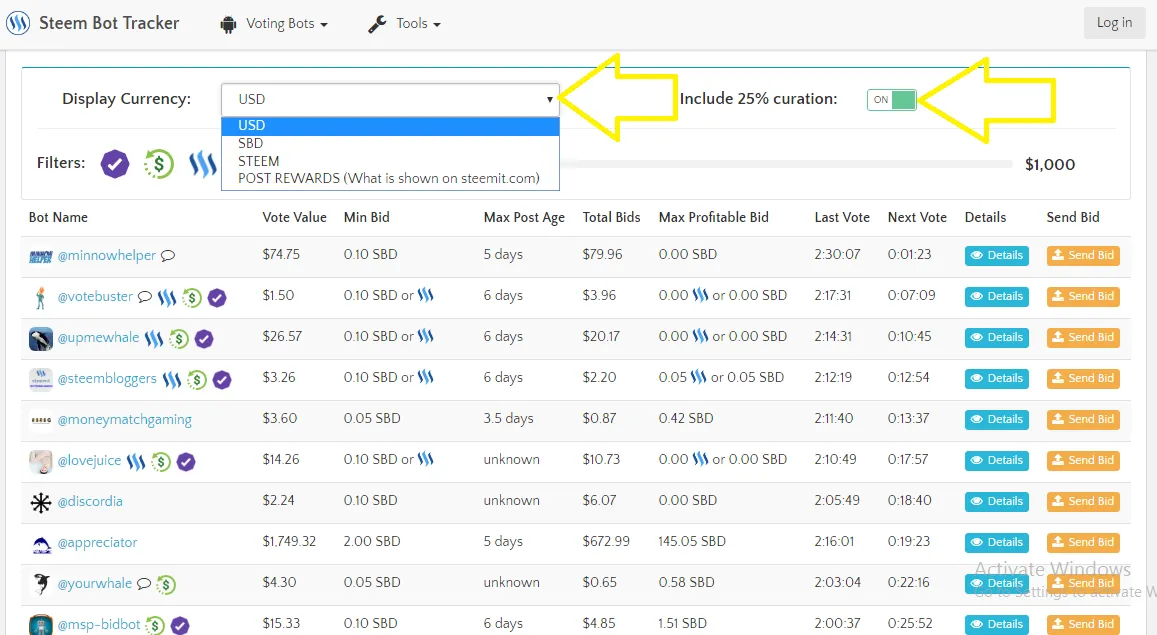
Task: Click the @votebuster refund dollar icon
Action: (x=192, y=298)
